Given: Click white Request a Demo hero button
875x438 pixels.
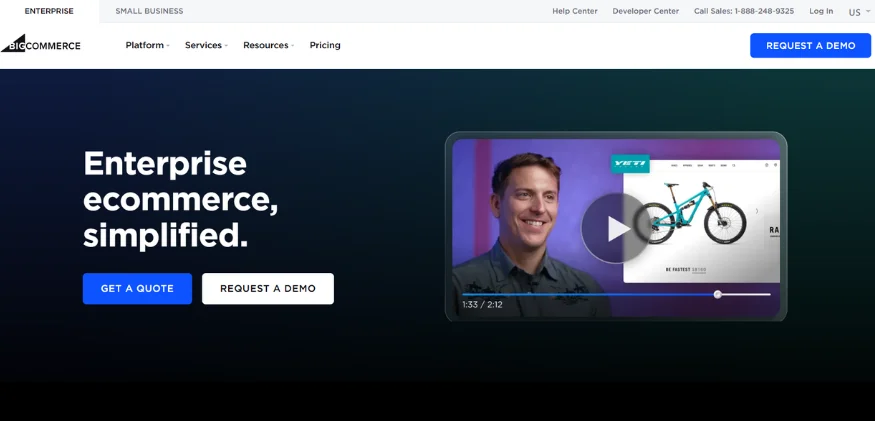Looking at the screenshot, I should click(x=268, y=288).
